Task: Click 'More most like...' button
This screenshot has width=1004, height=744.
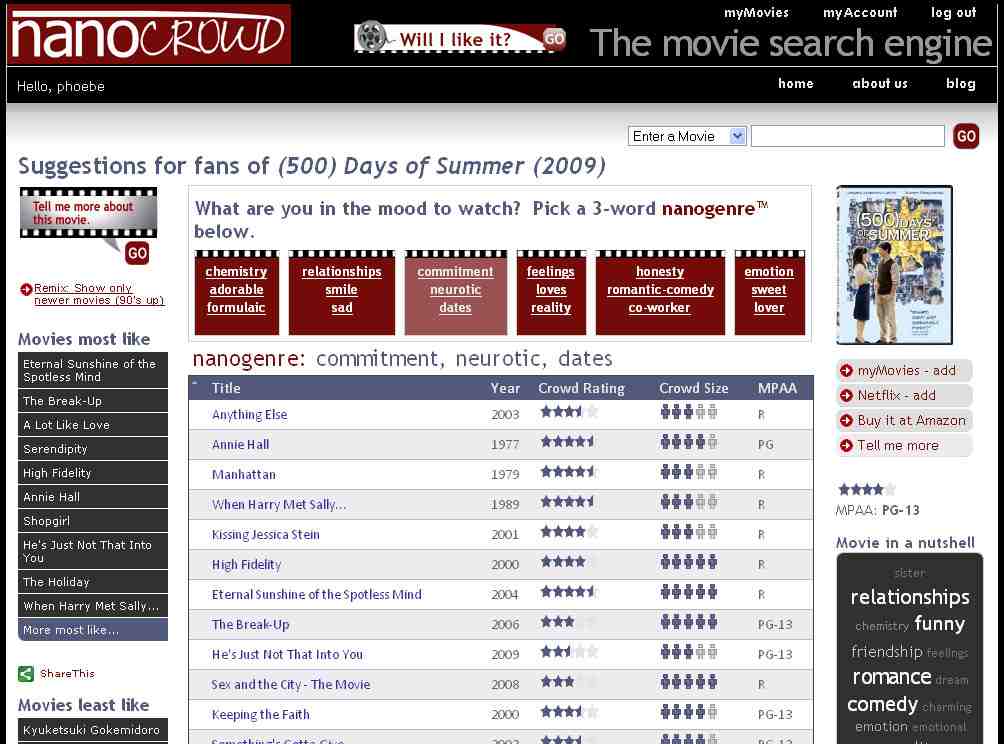Action: 93,630
